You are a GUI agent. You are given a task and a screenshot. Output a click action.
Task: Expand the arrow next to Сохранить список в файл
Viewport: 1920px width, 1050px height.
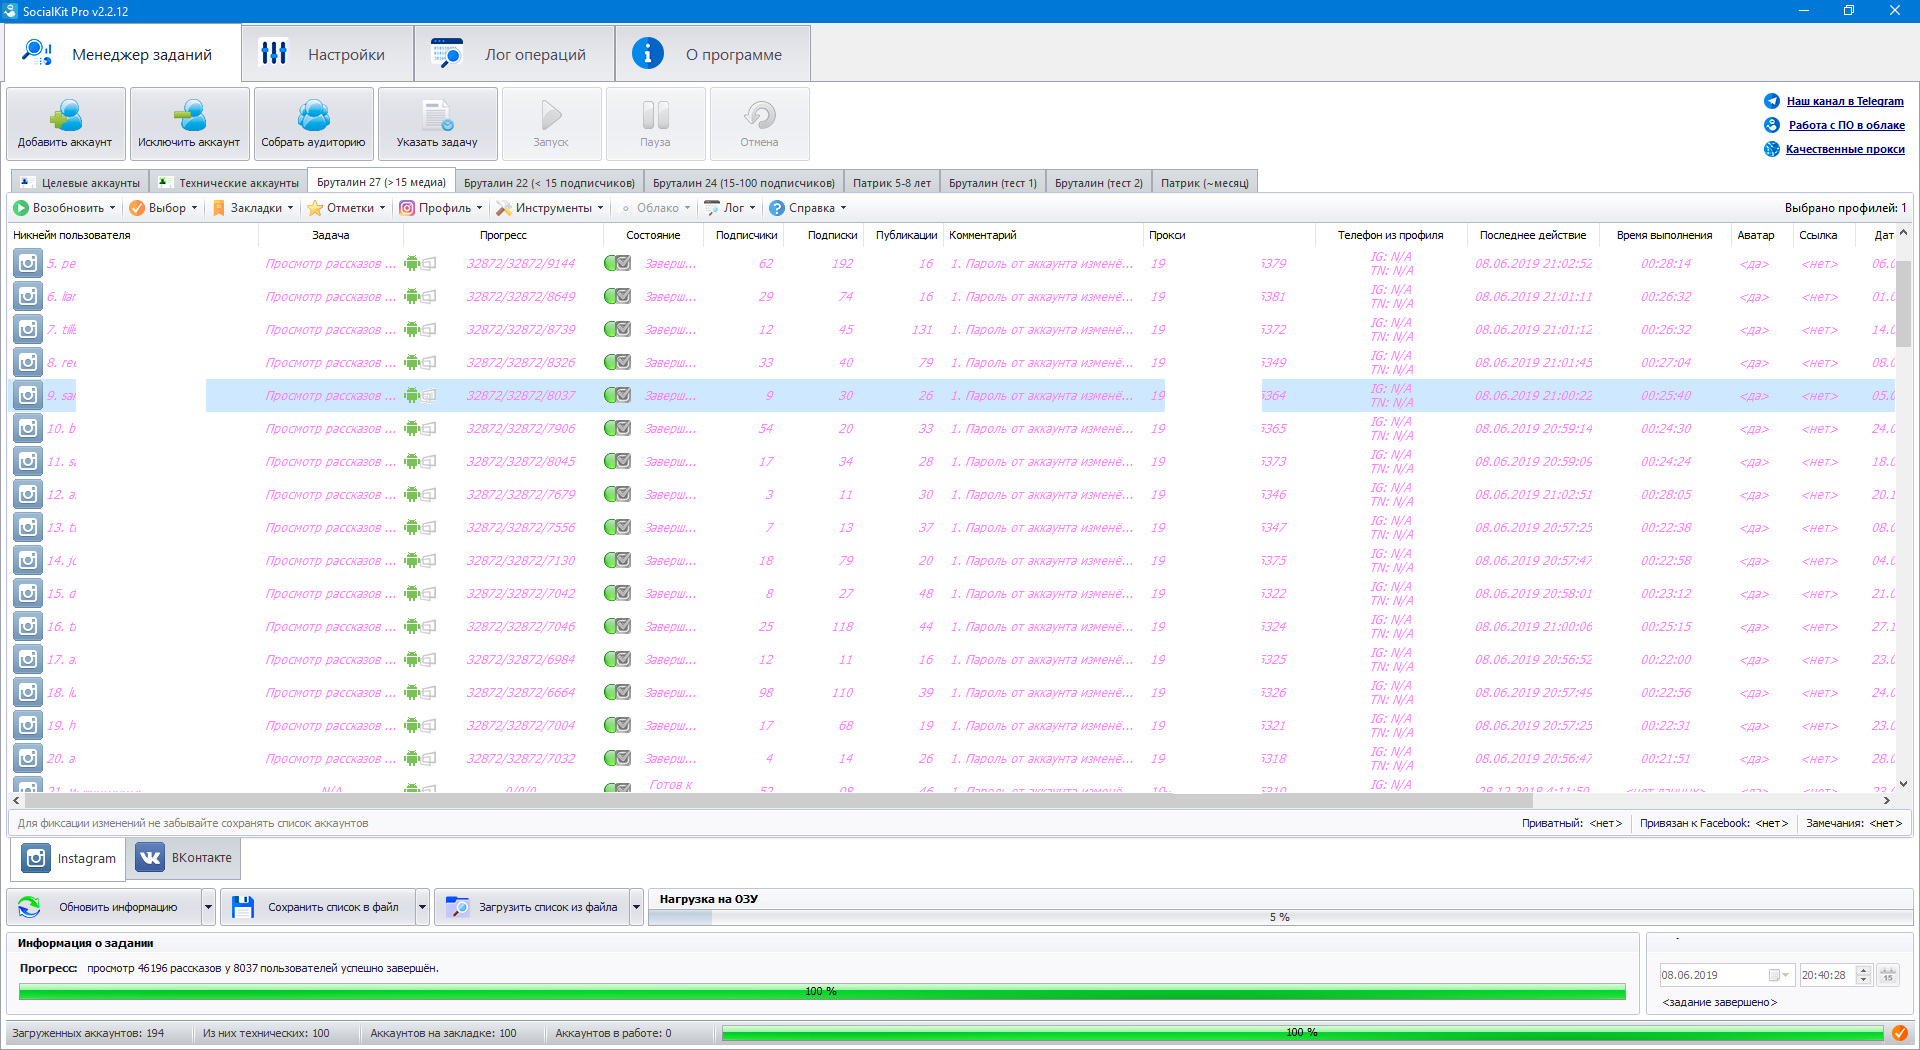[x=422, y=907]
